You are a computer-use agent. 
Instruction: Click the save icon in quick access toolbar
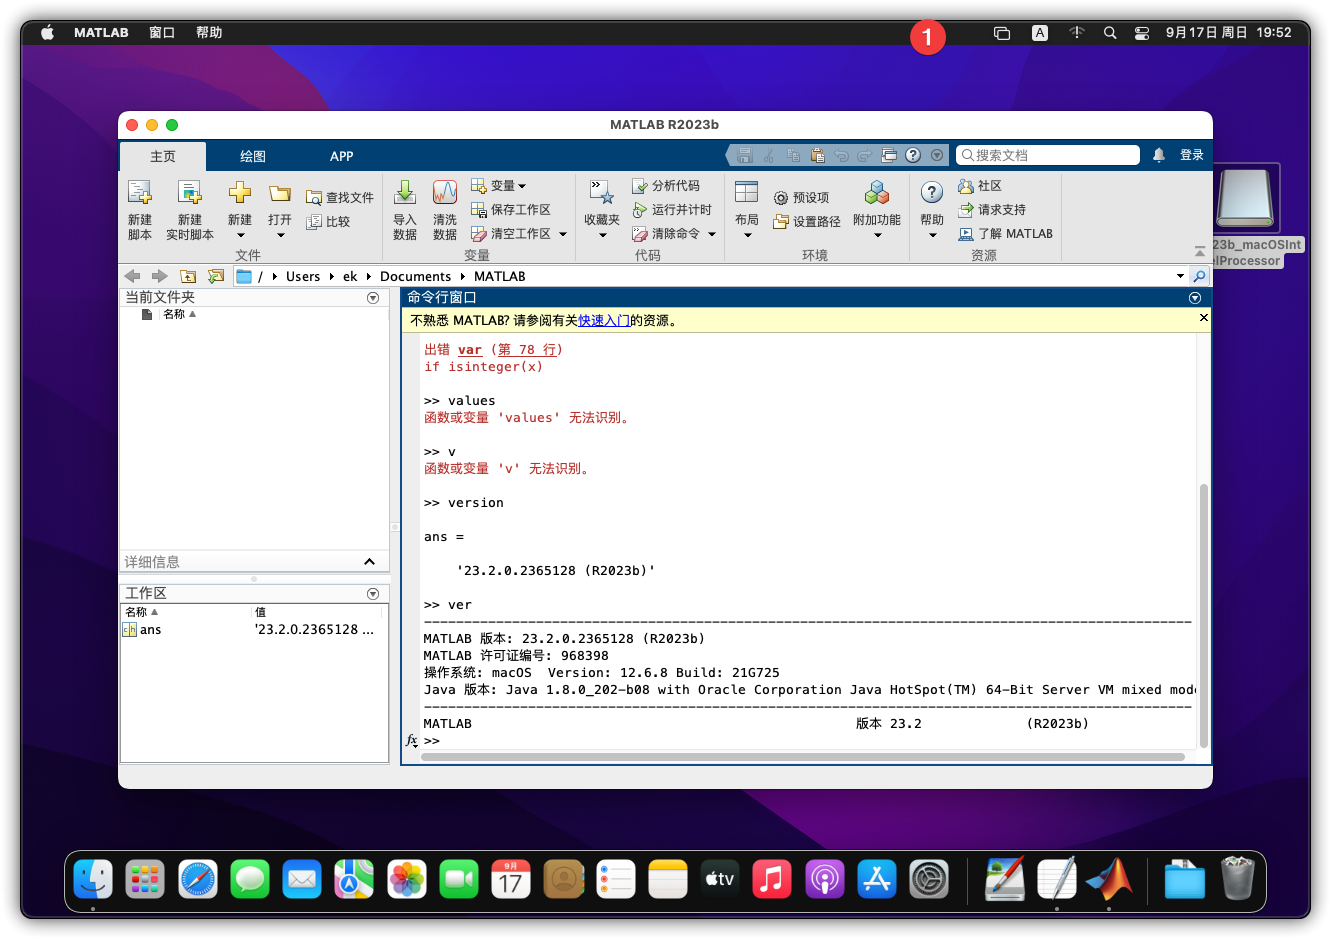[745, 155]
